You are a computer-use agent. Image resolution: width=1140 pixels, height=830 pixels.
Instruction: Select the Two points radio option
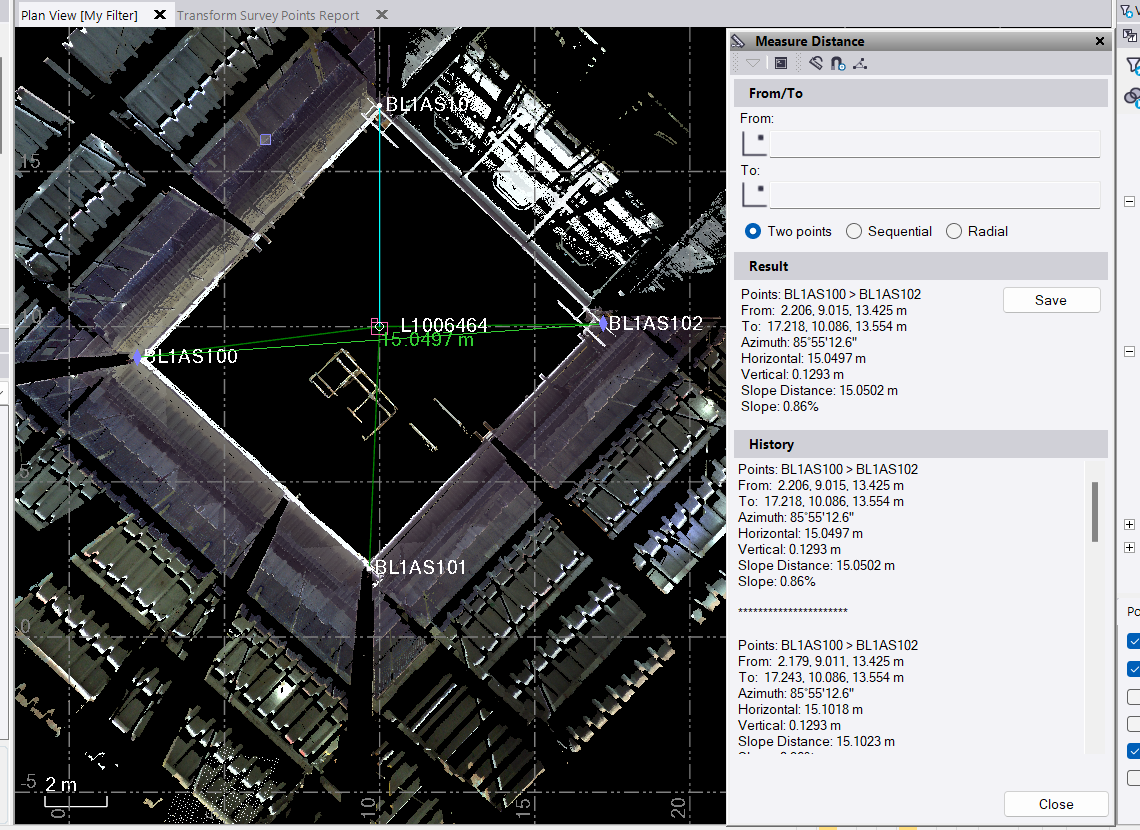753,231
